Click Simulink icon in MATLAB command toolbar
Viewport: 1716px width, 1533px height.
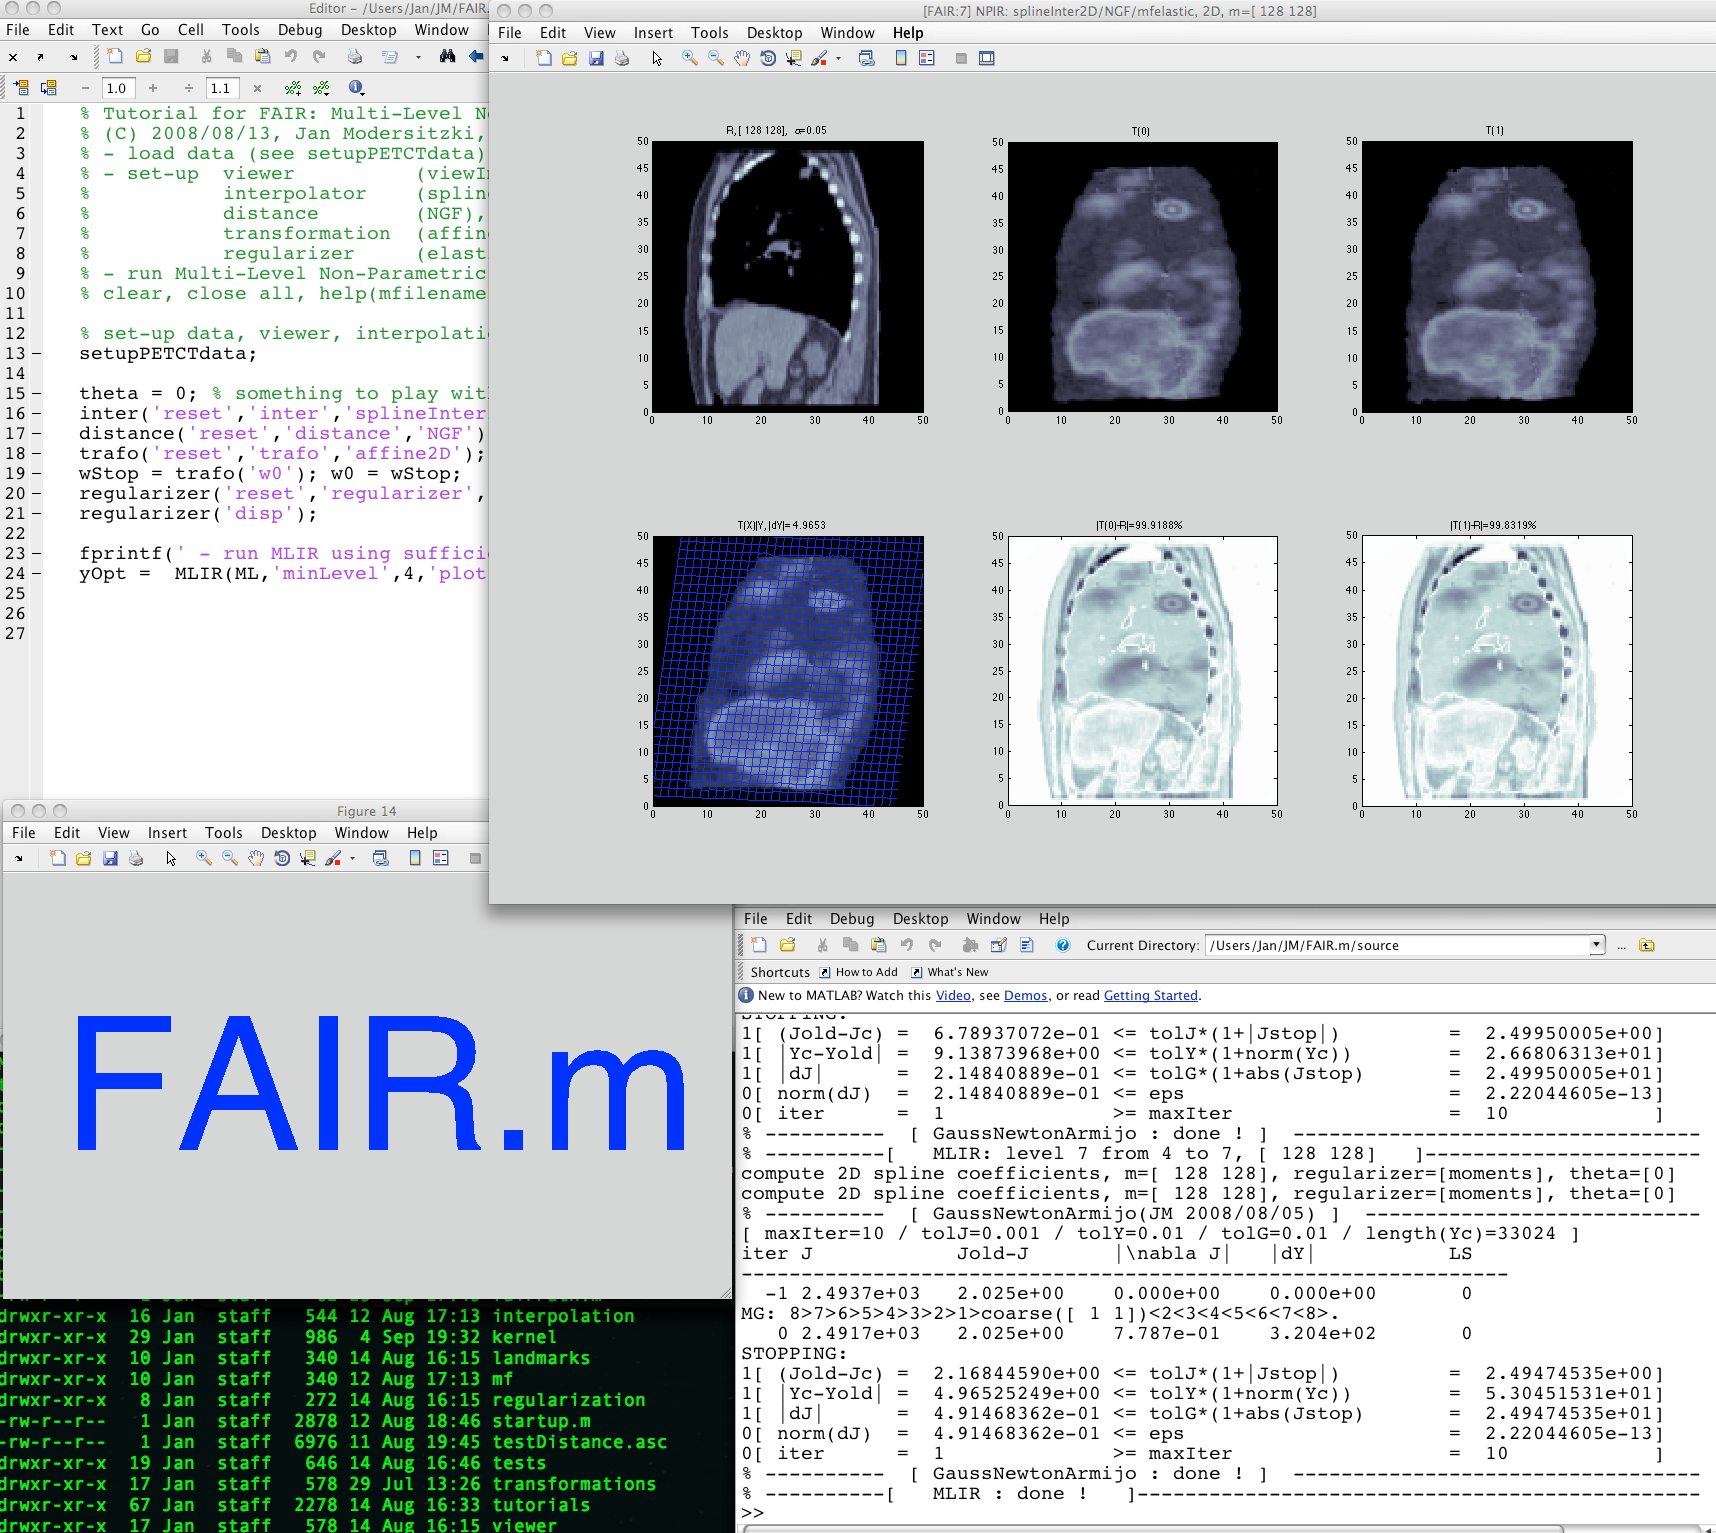[x=970, y=945]
